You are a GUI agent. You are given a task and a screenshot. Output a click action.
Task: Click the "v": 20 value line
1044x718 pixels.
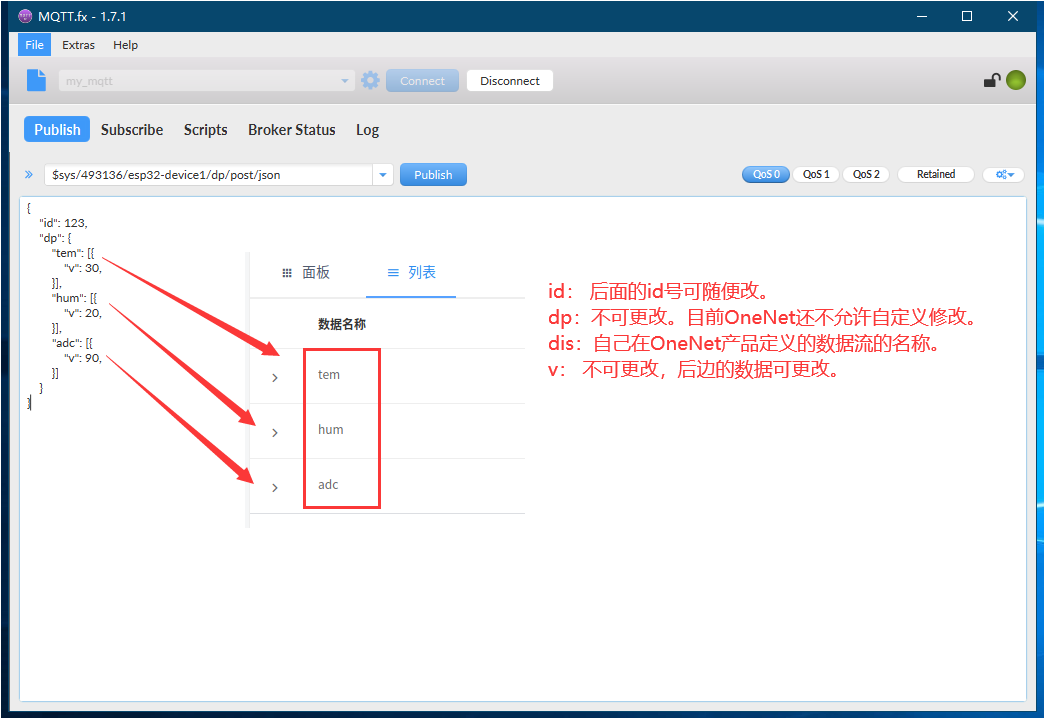[x=83, y=313]
